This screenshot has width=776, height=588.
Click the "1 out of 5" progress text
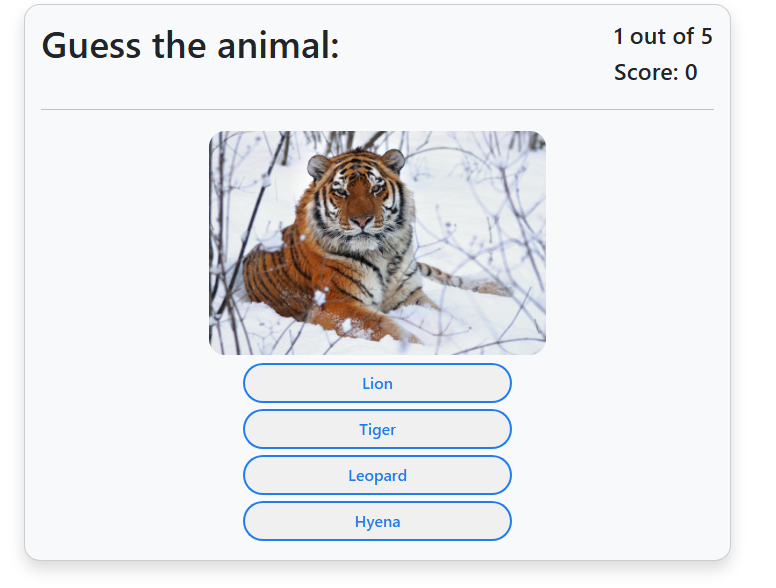click(x=662, y=37)
